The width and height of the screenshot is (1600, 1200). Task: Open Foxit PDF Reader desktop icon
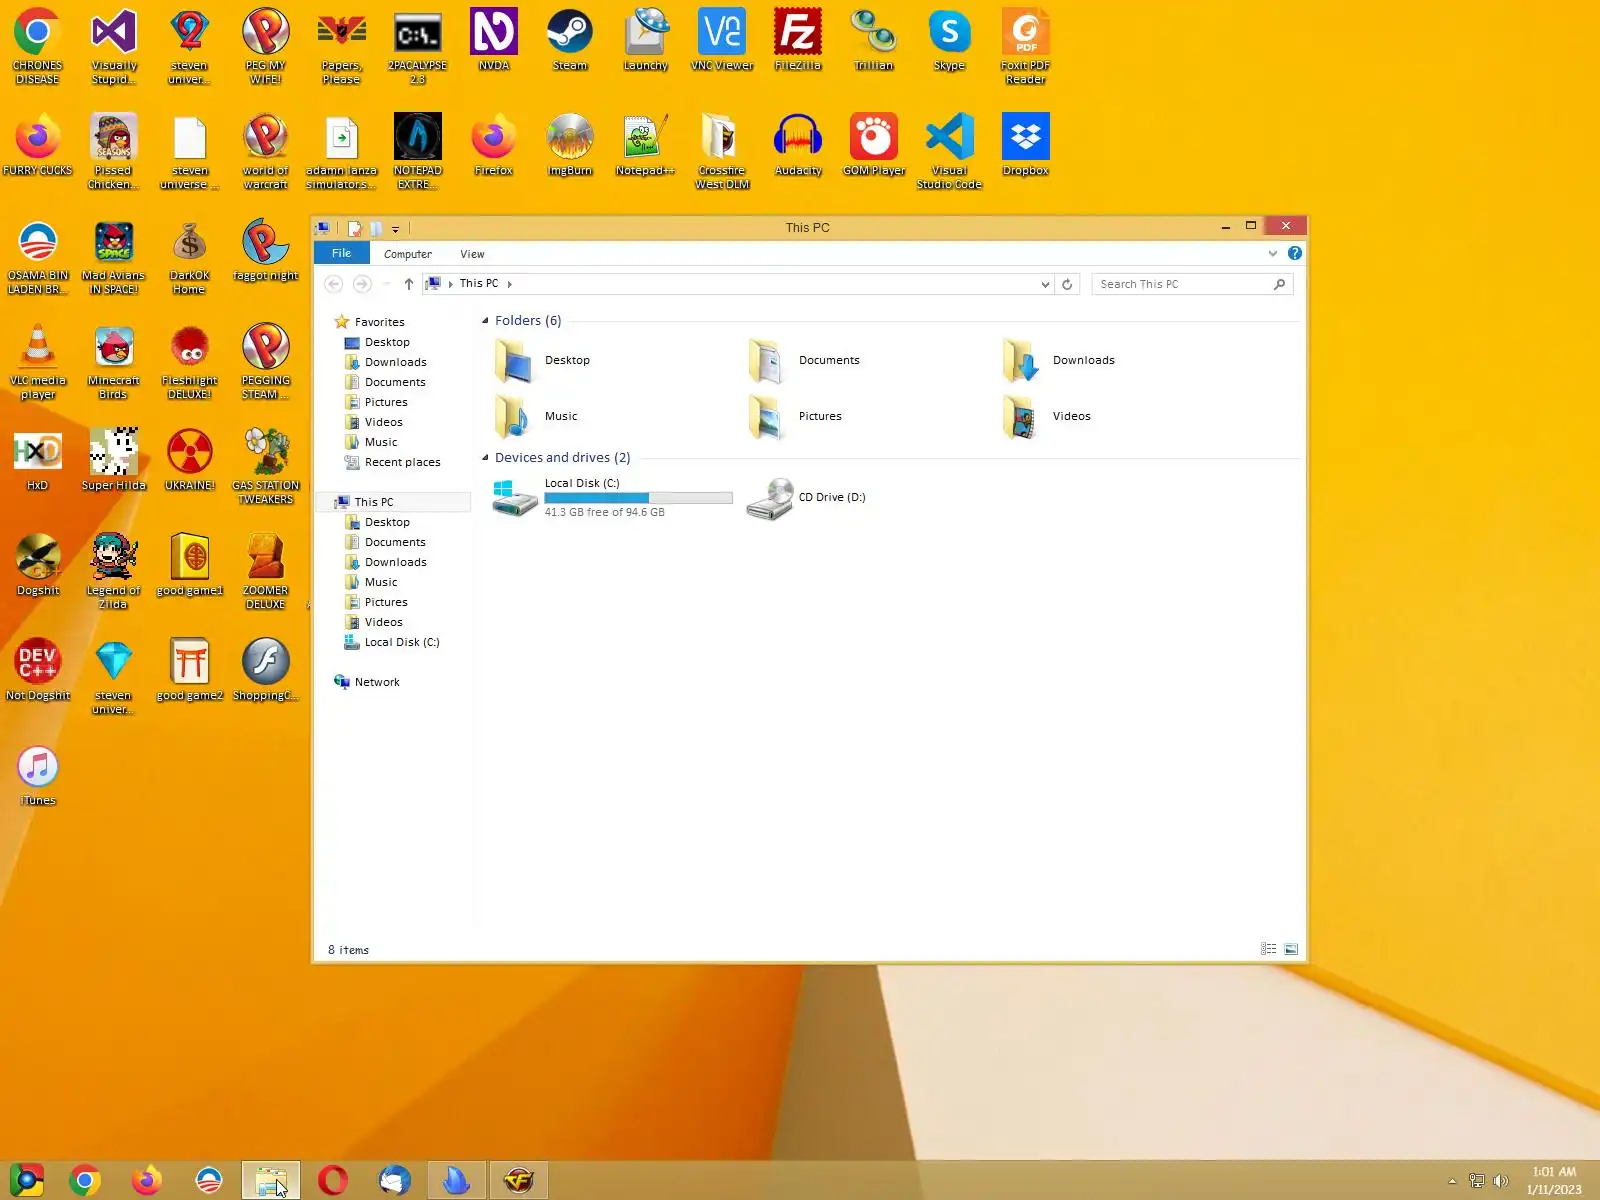pos(1026,46)
